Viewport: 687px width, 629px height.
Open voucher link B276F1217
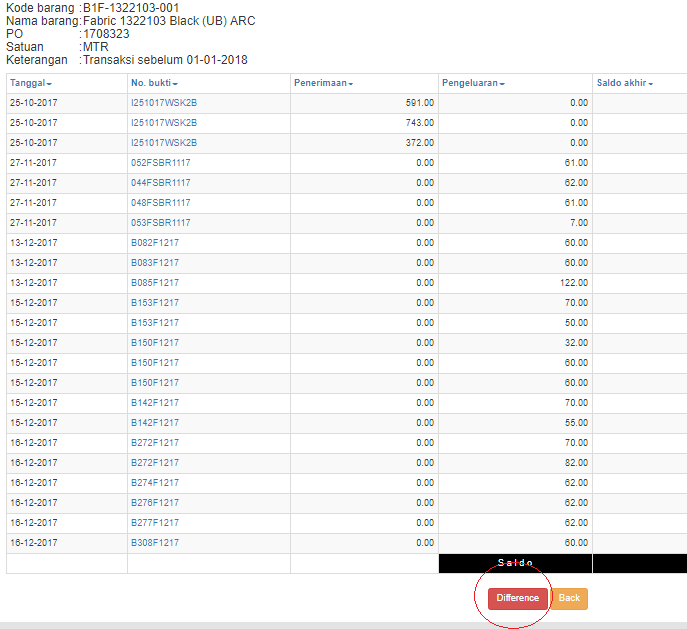pyautogui.click(x=155, y=503)
